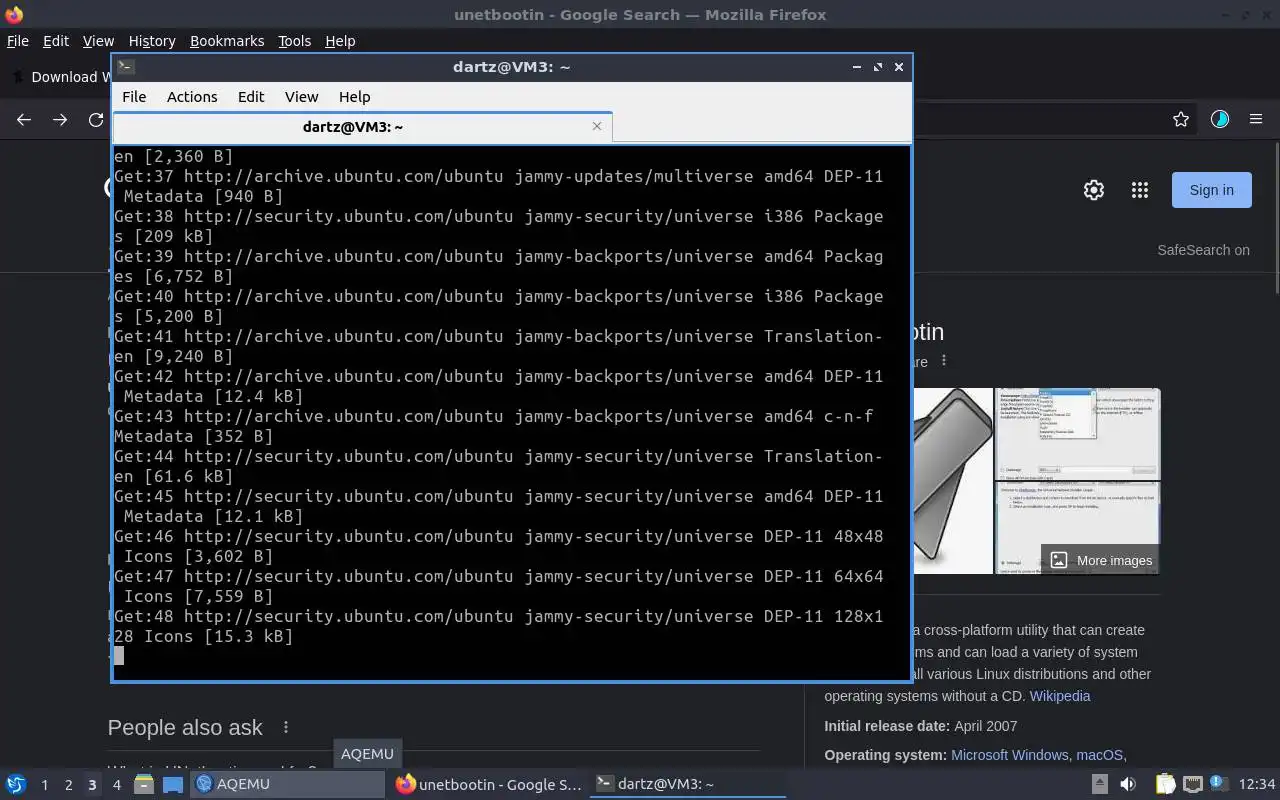The width and height of the screenshot is (1280, 800).
Task: Select the dartz@VM3: ~ terminal tab
Action: [x=352, y=127]
